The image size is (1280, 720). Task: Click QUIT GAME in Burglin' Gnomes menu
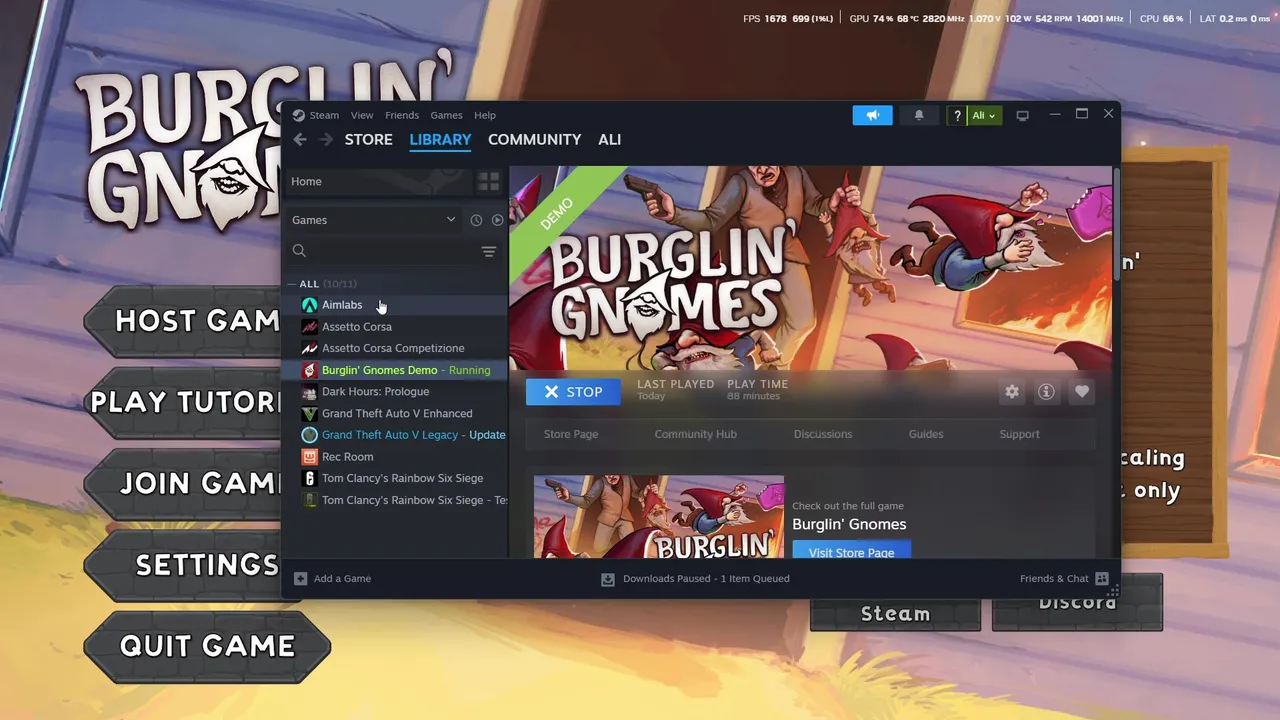[x=207, y=646]
